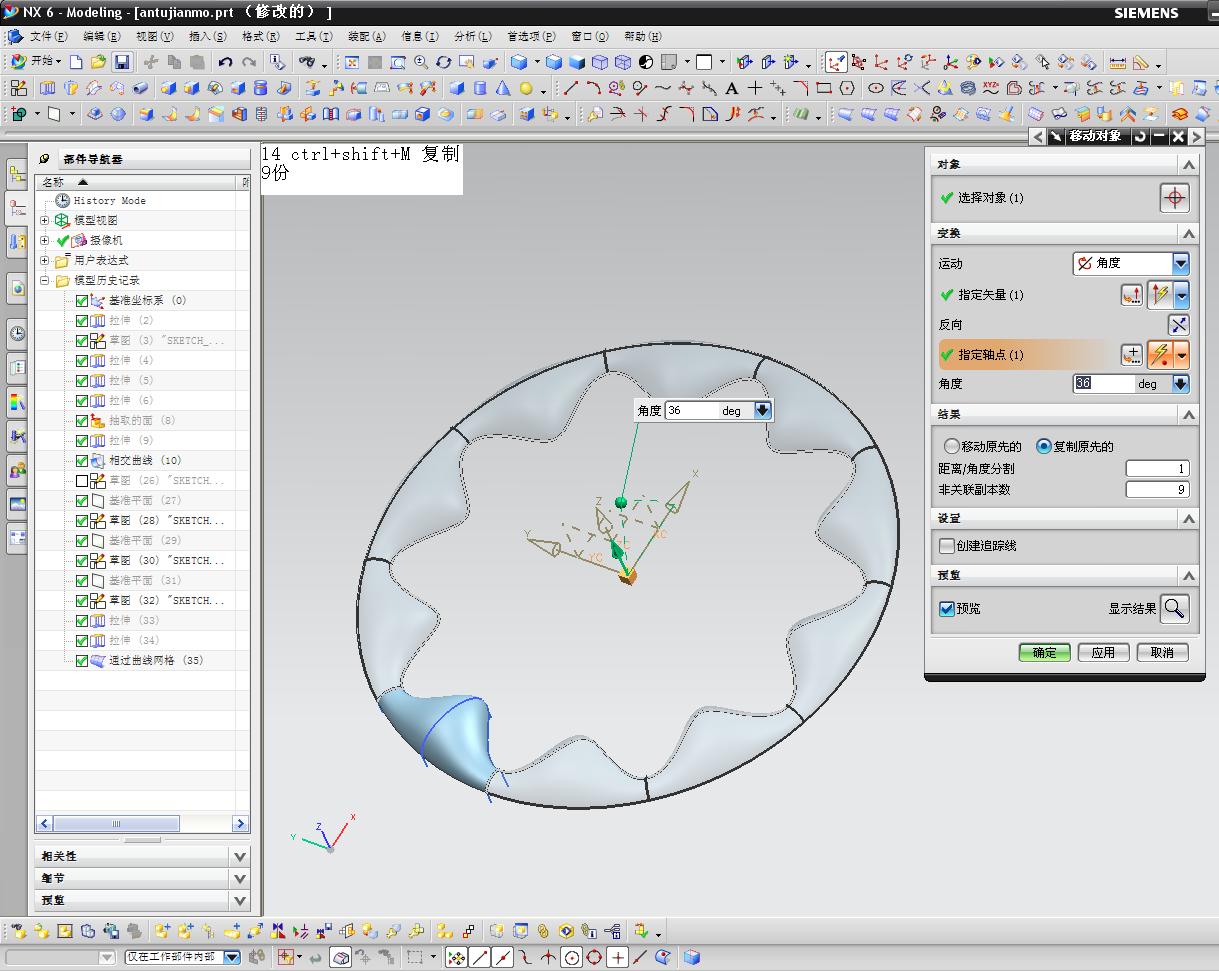This screenshot has height=971, width=1219.
Task: Click the Fit view icon
Action: (x=352, y=62)
